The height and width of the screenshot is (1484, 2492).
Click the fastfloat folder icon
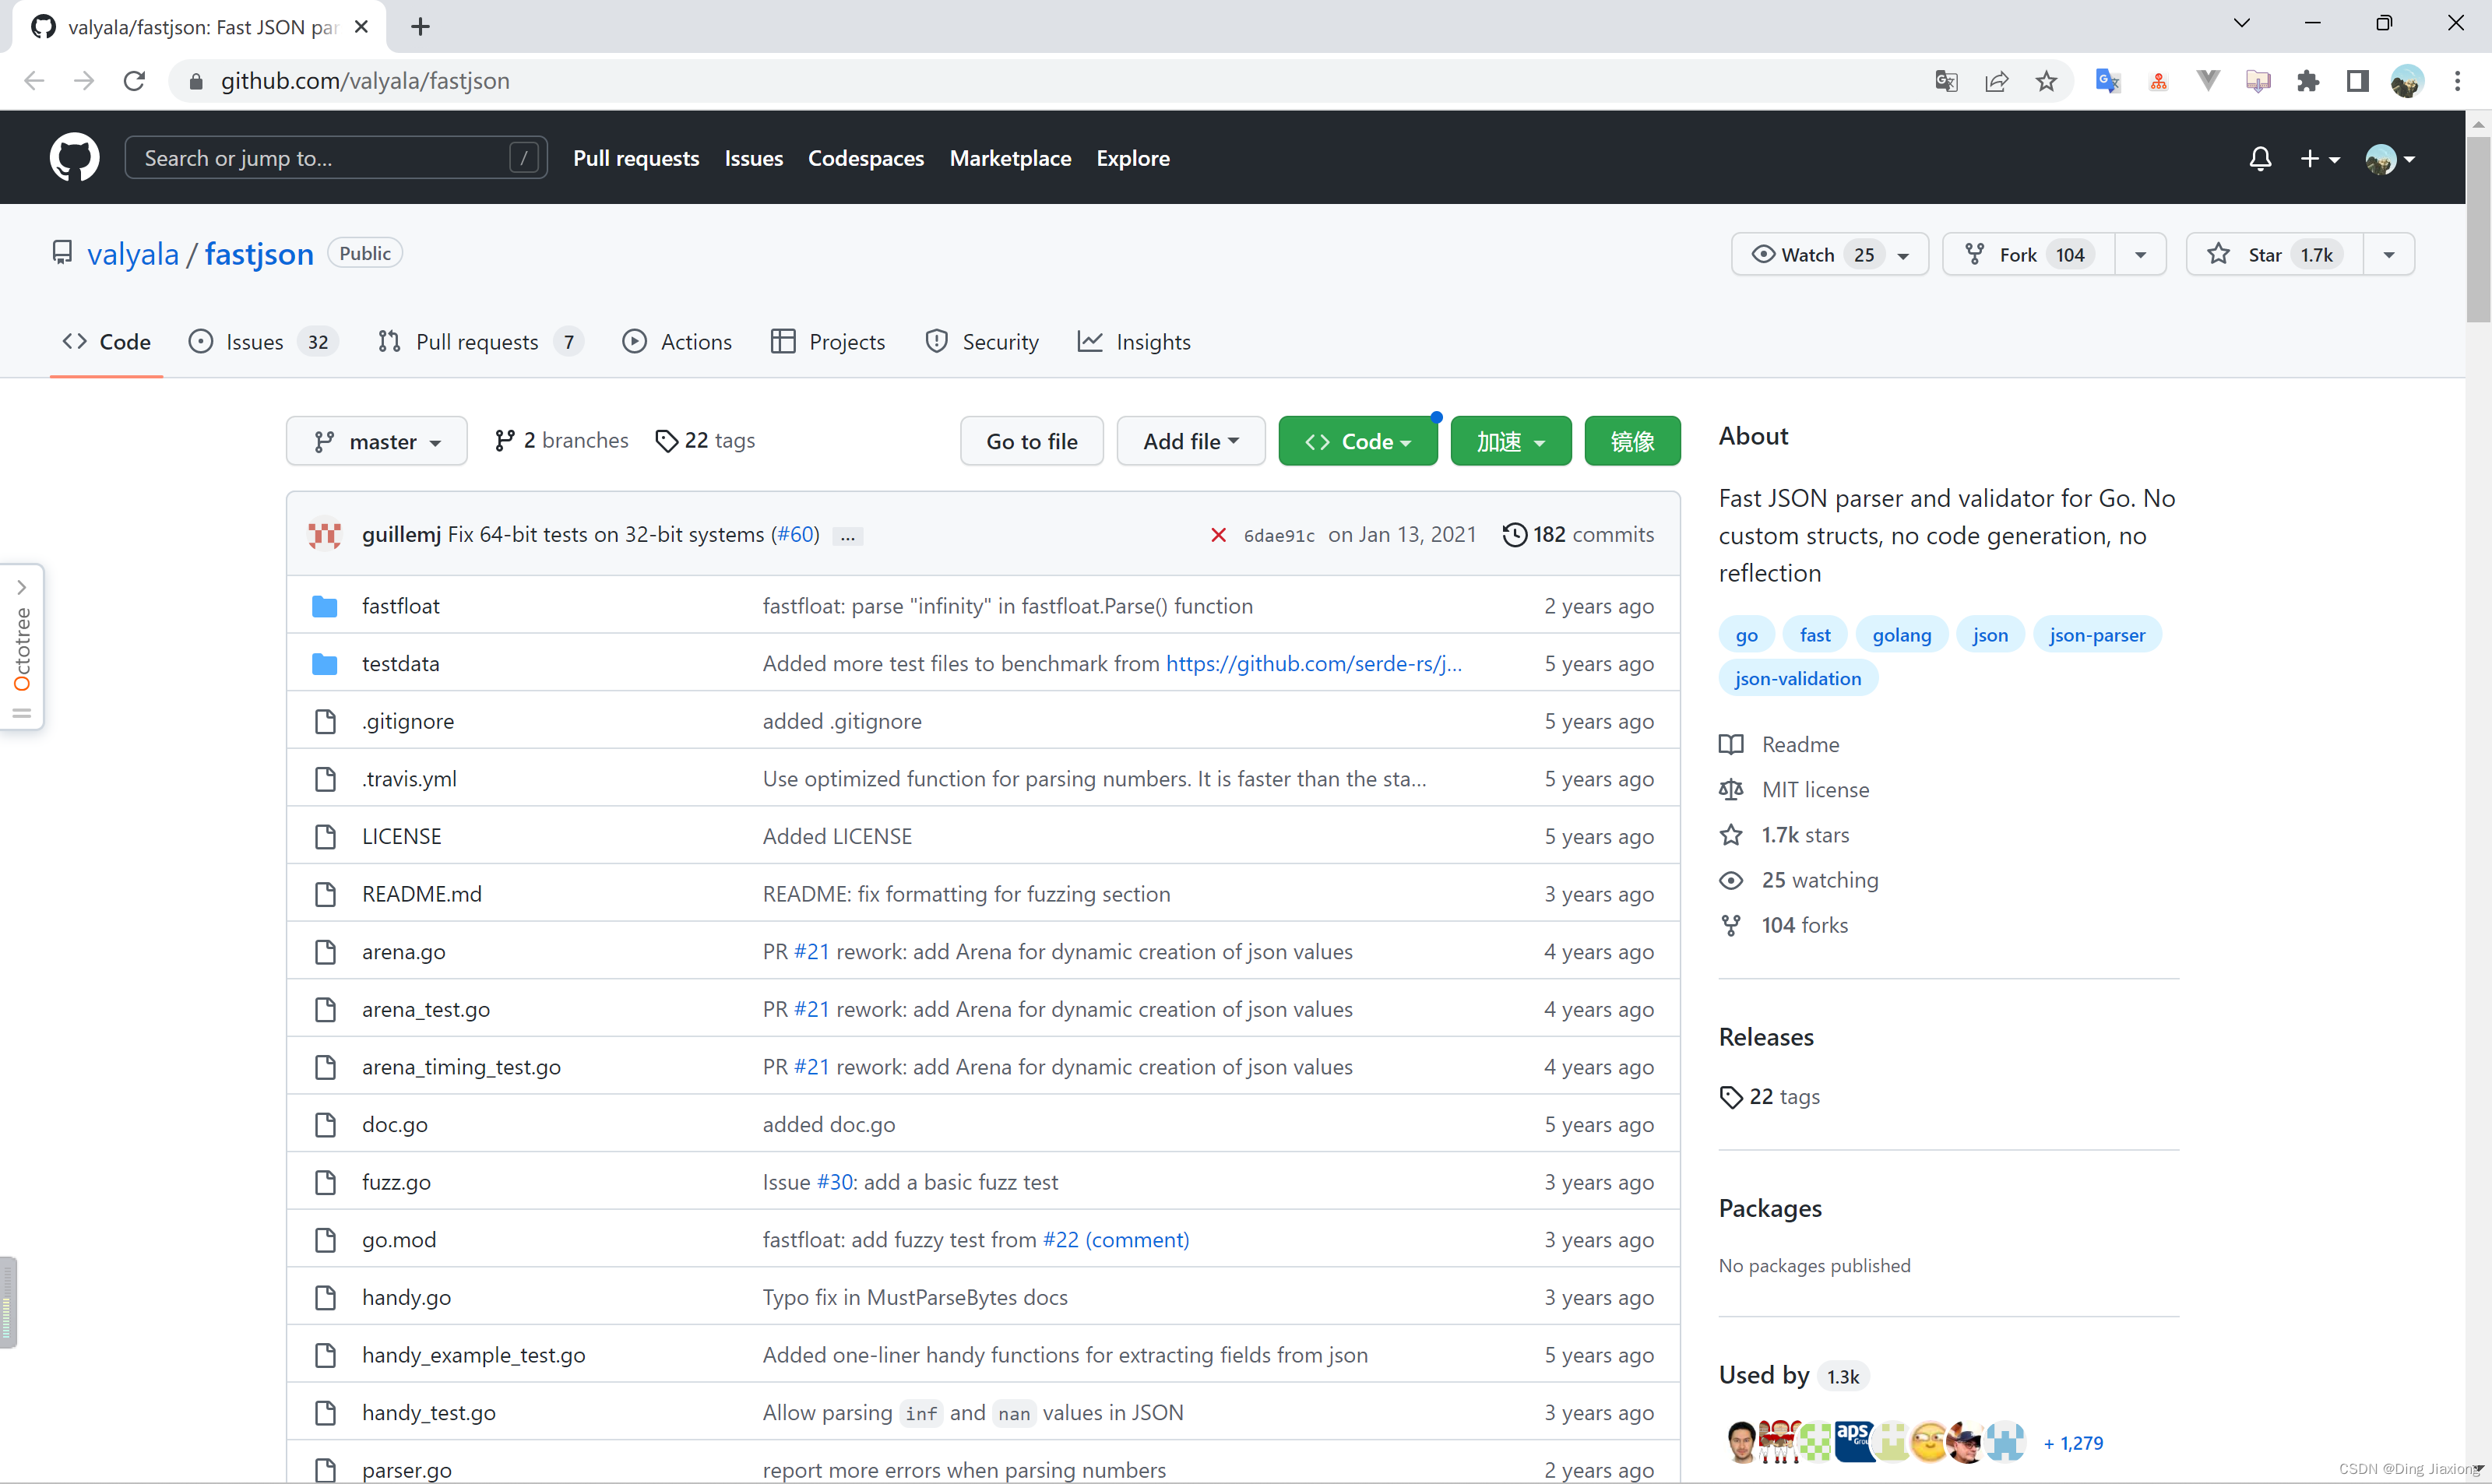point(324,606)
